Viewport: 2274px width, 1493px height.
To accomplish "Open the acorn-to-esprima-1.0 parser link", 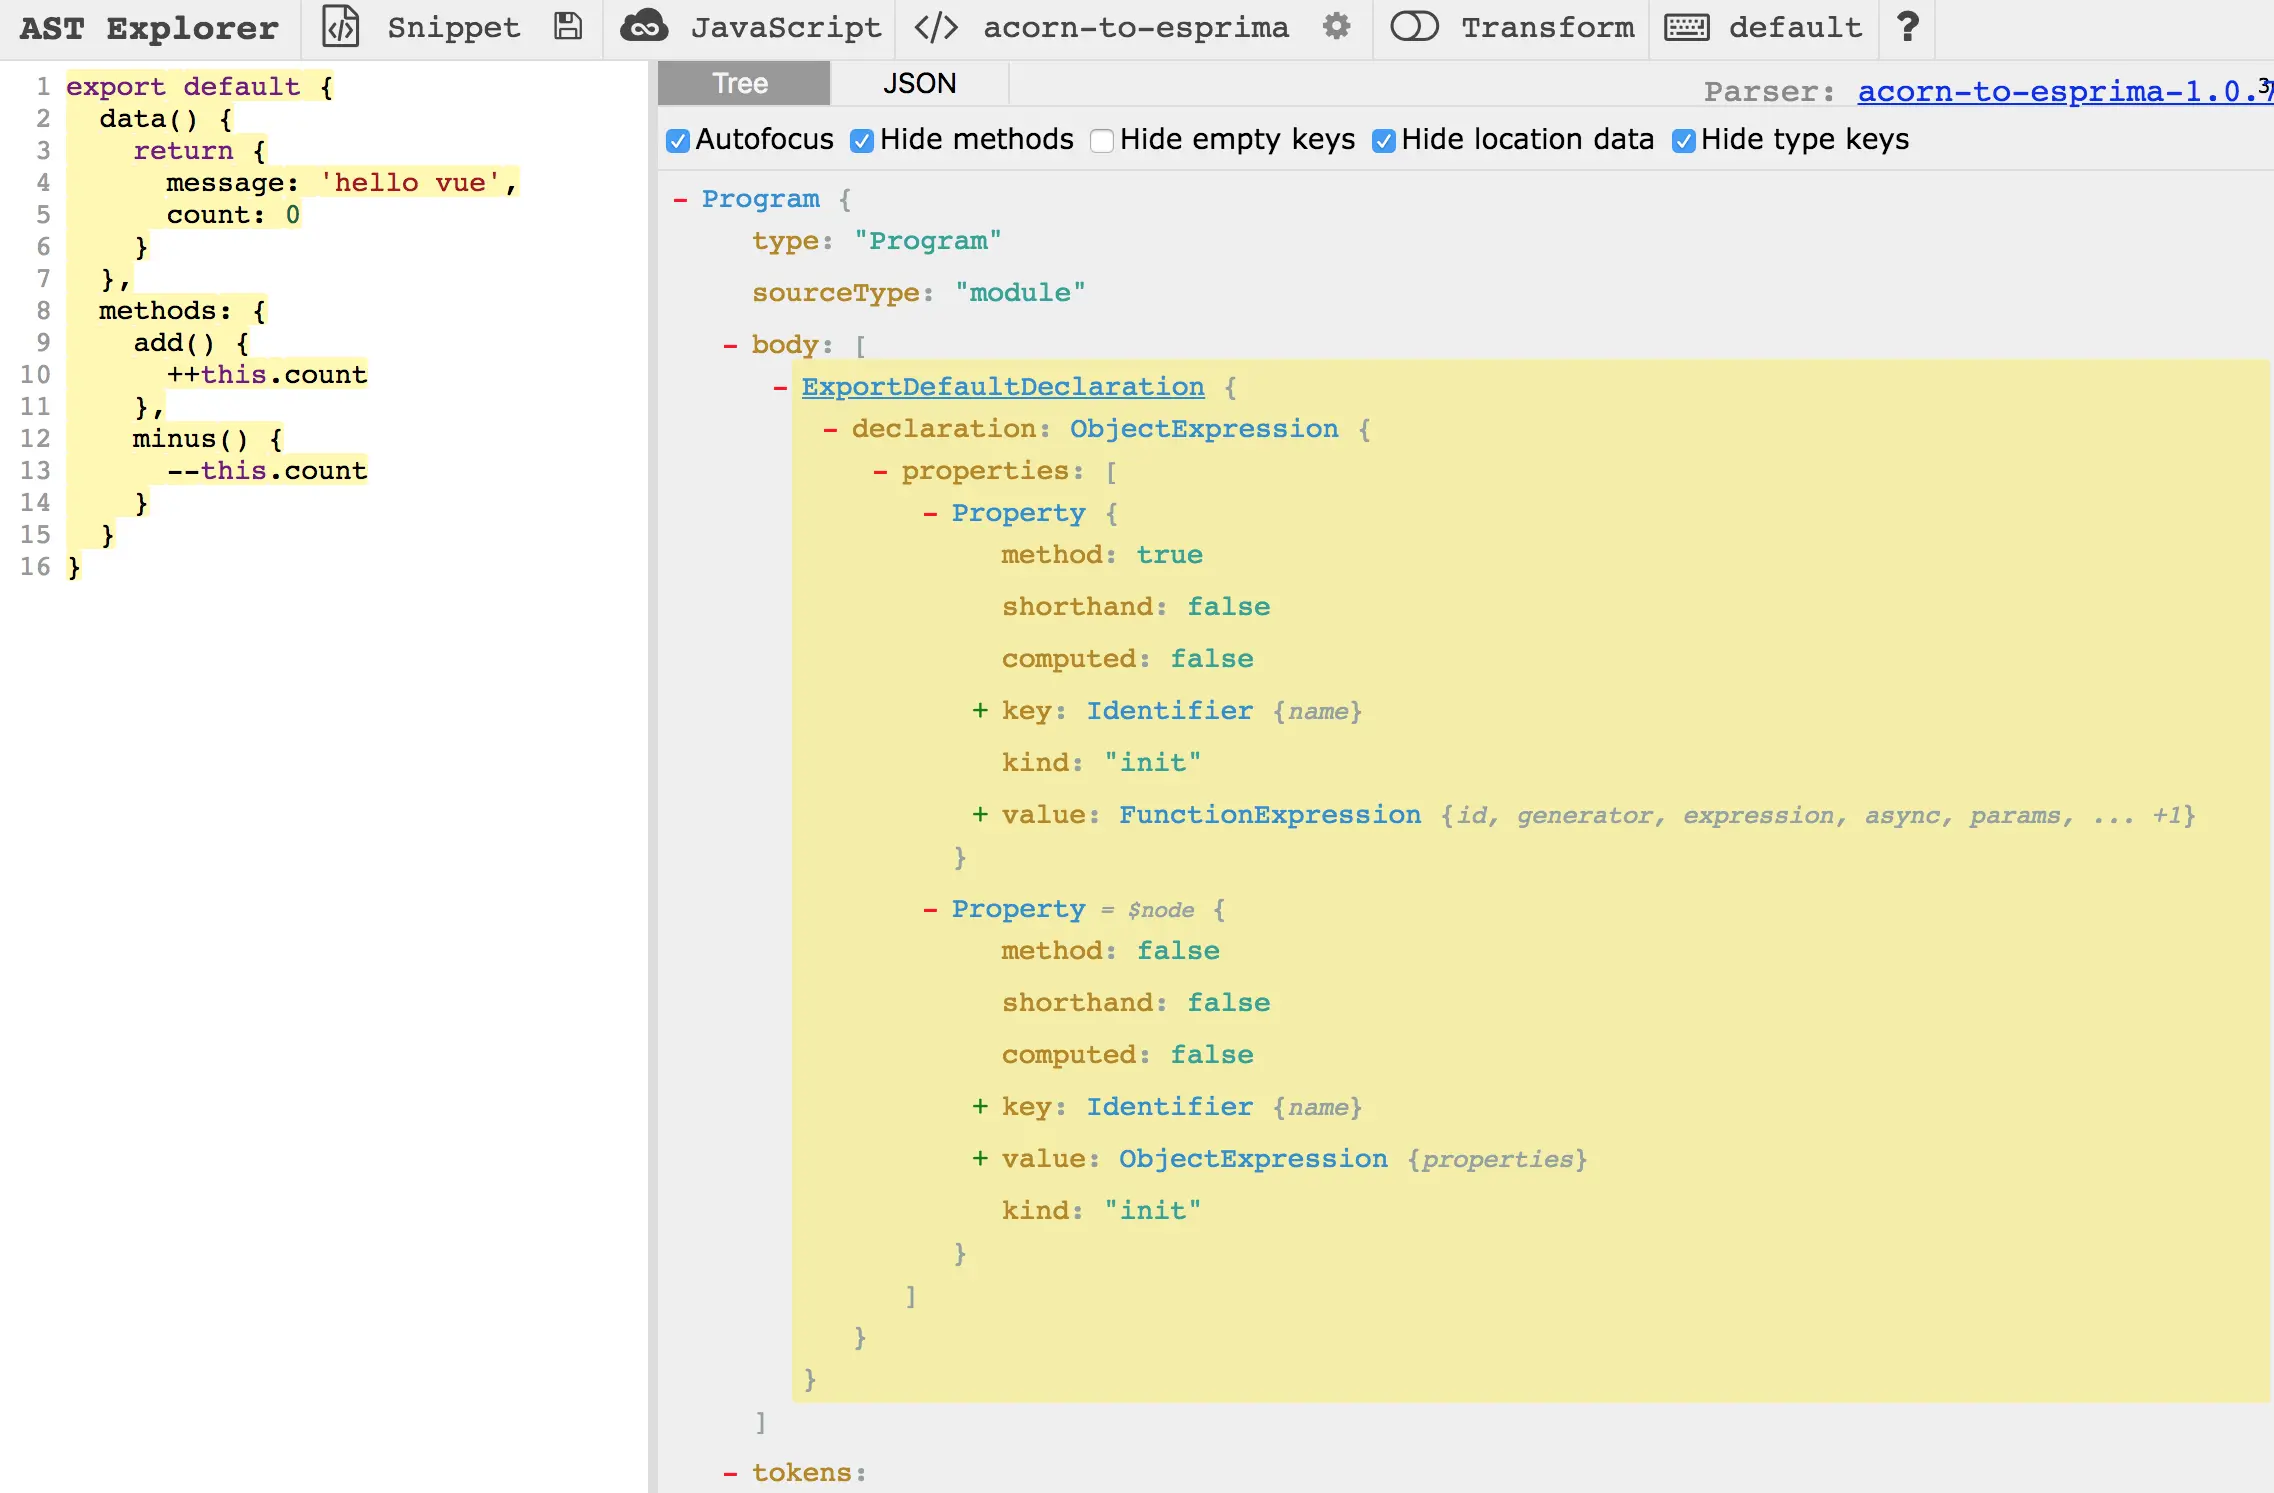I will pos(2060,92).
